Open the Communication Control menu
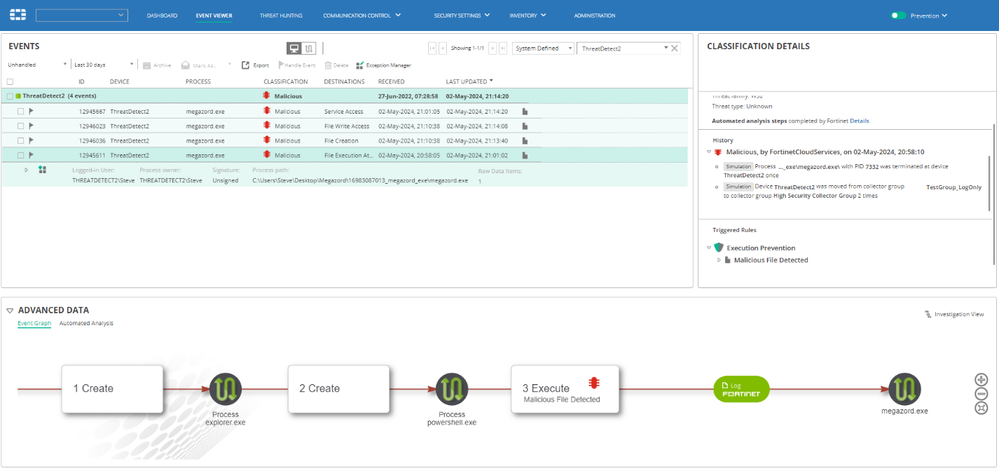The width and height of the screenshot is (999, 469). 362,15
